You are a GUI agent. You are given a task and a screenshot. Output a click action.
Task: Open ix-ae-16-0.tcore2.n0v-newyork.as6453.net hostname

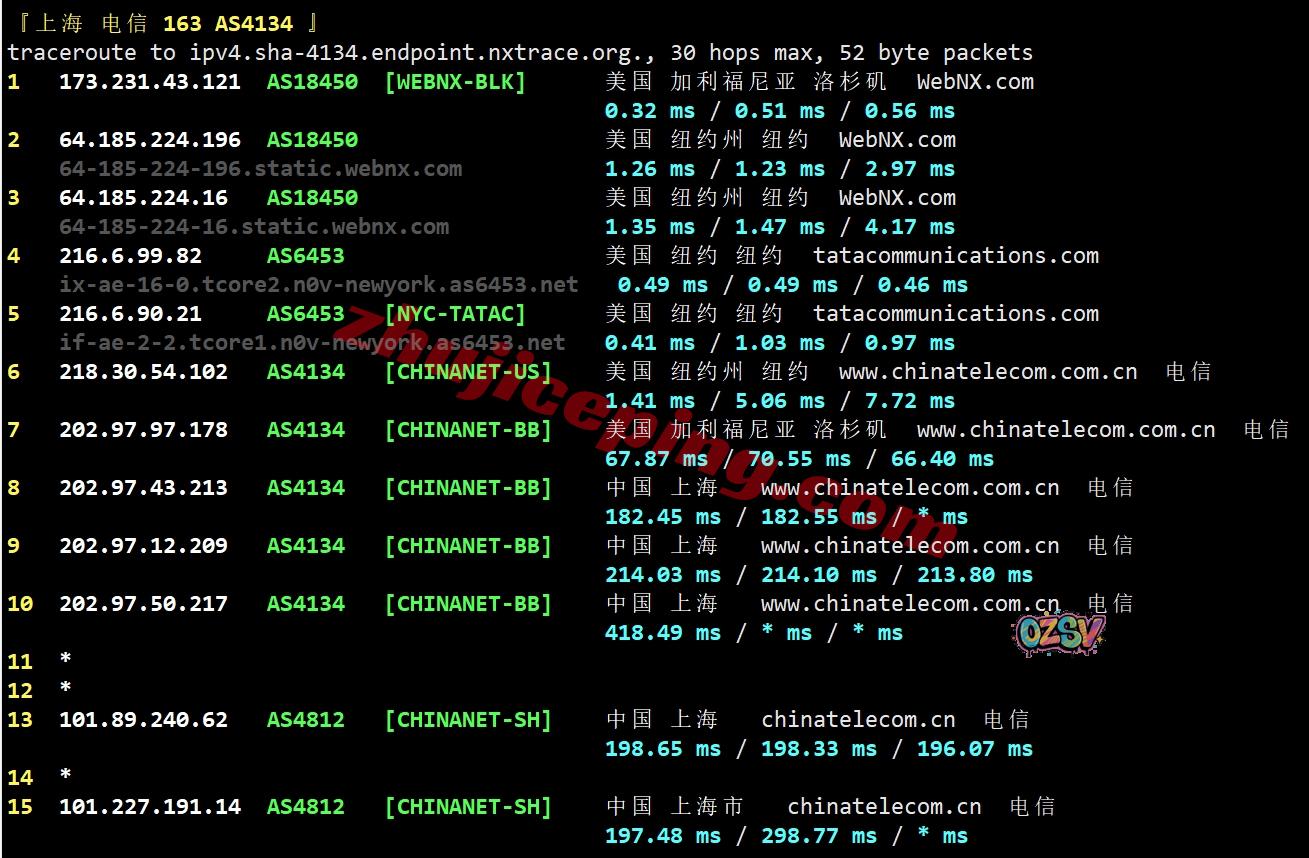[318, 285]
